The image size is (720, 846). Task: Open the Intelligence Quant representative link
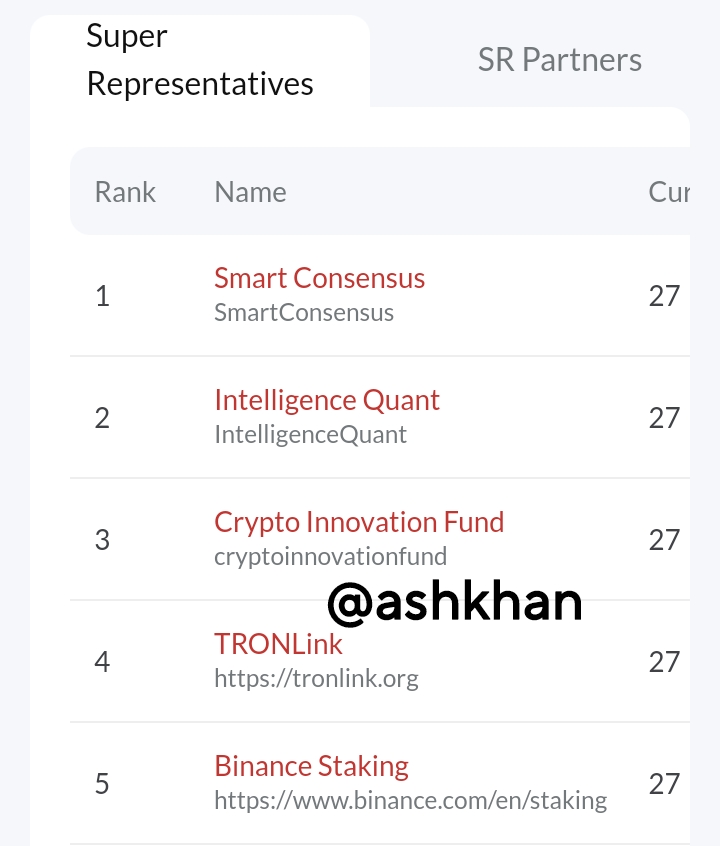[327, 400]
